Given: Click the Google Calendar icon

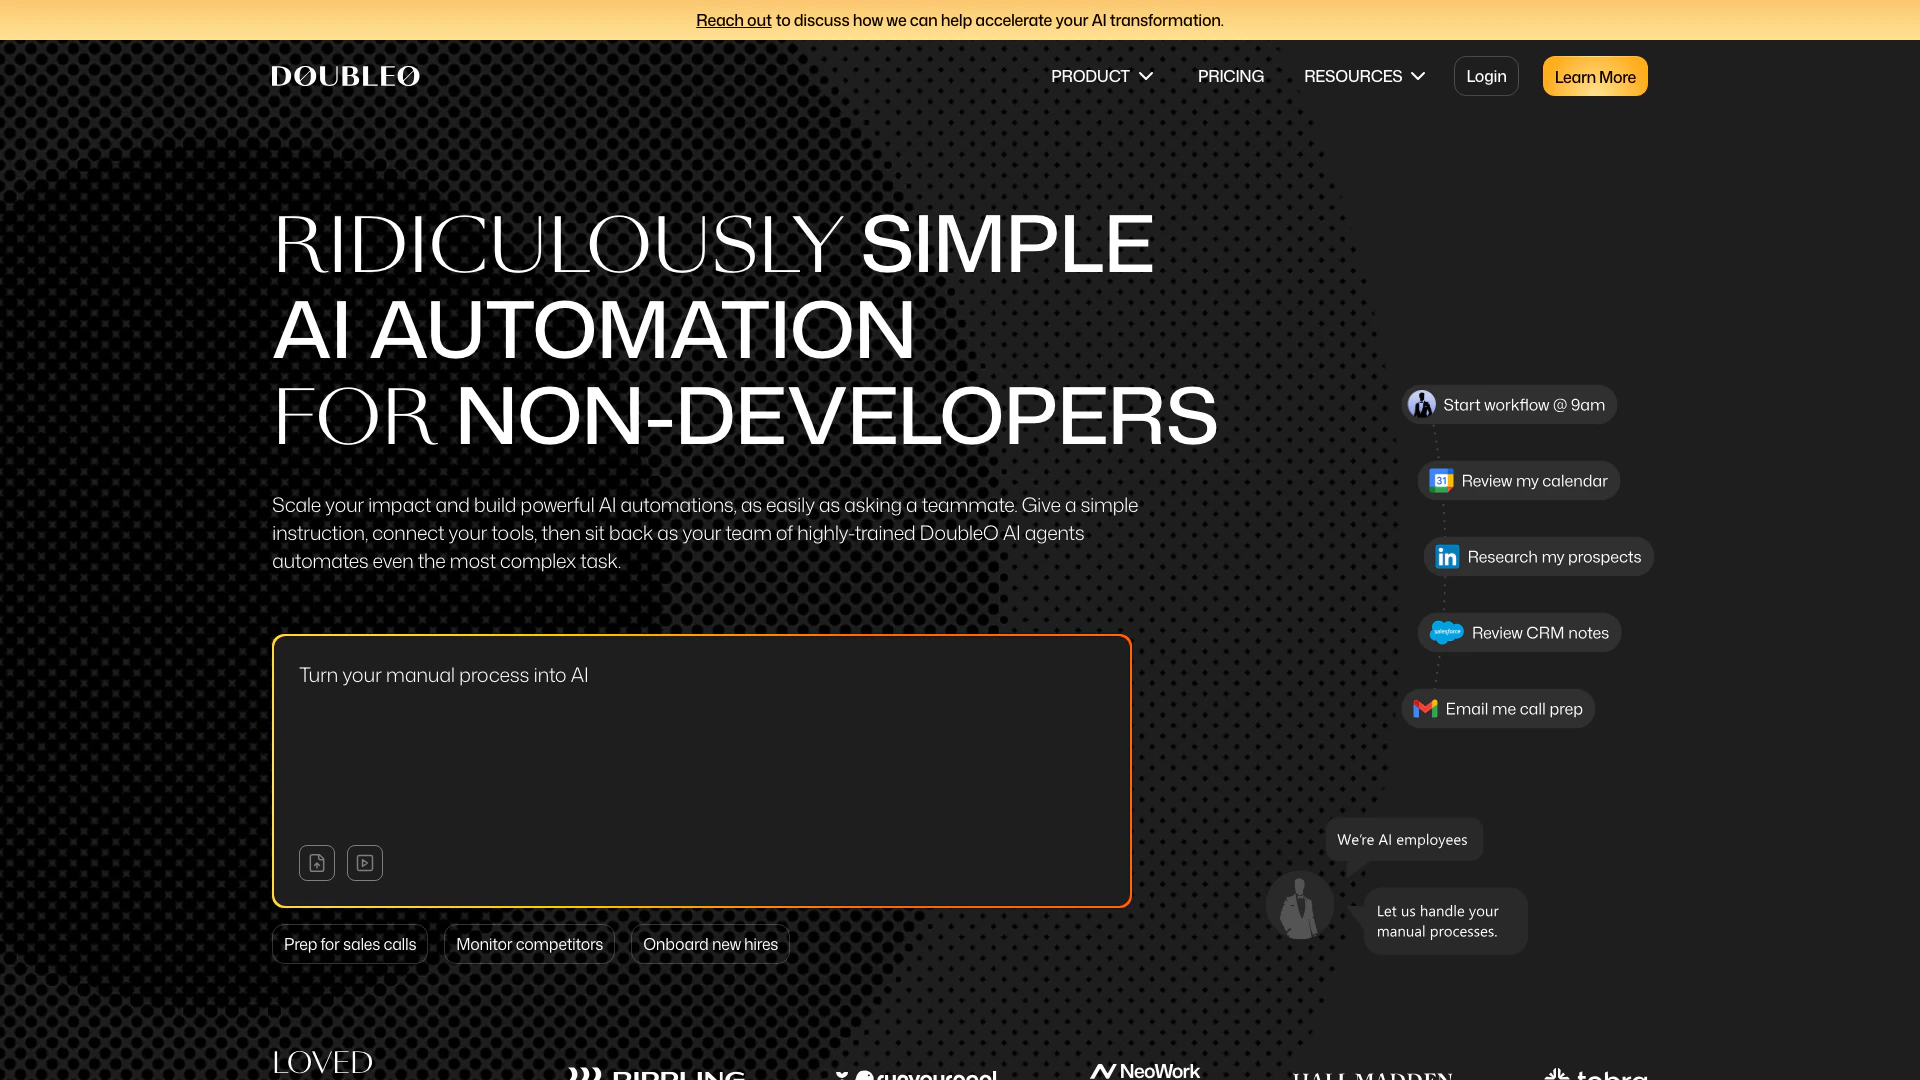Looking at the screenshot, I should (1441, 481).
